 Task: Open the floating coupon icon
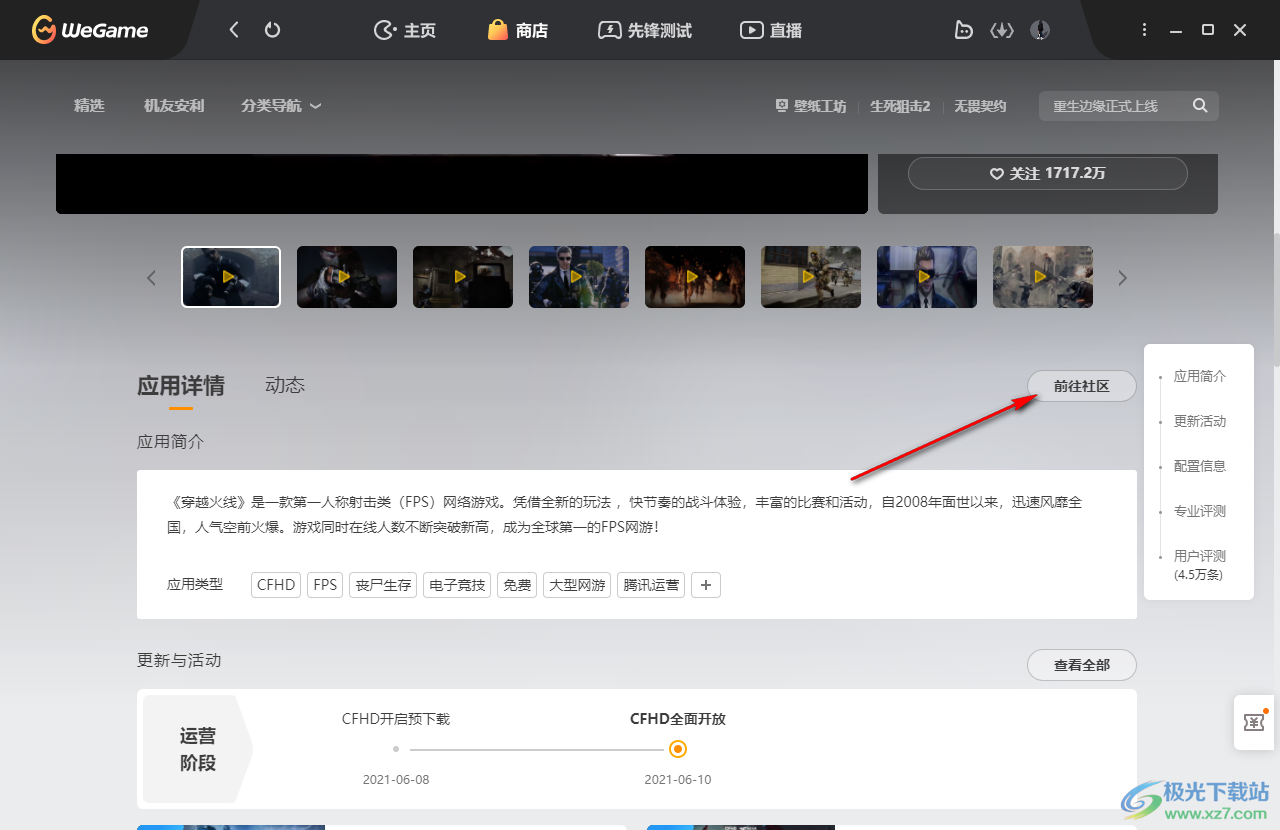1254,722
